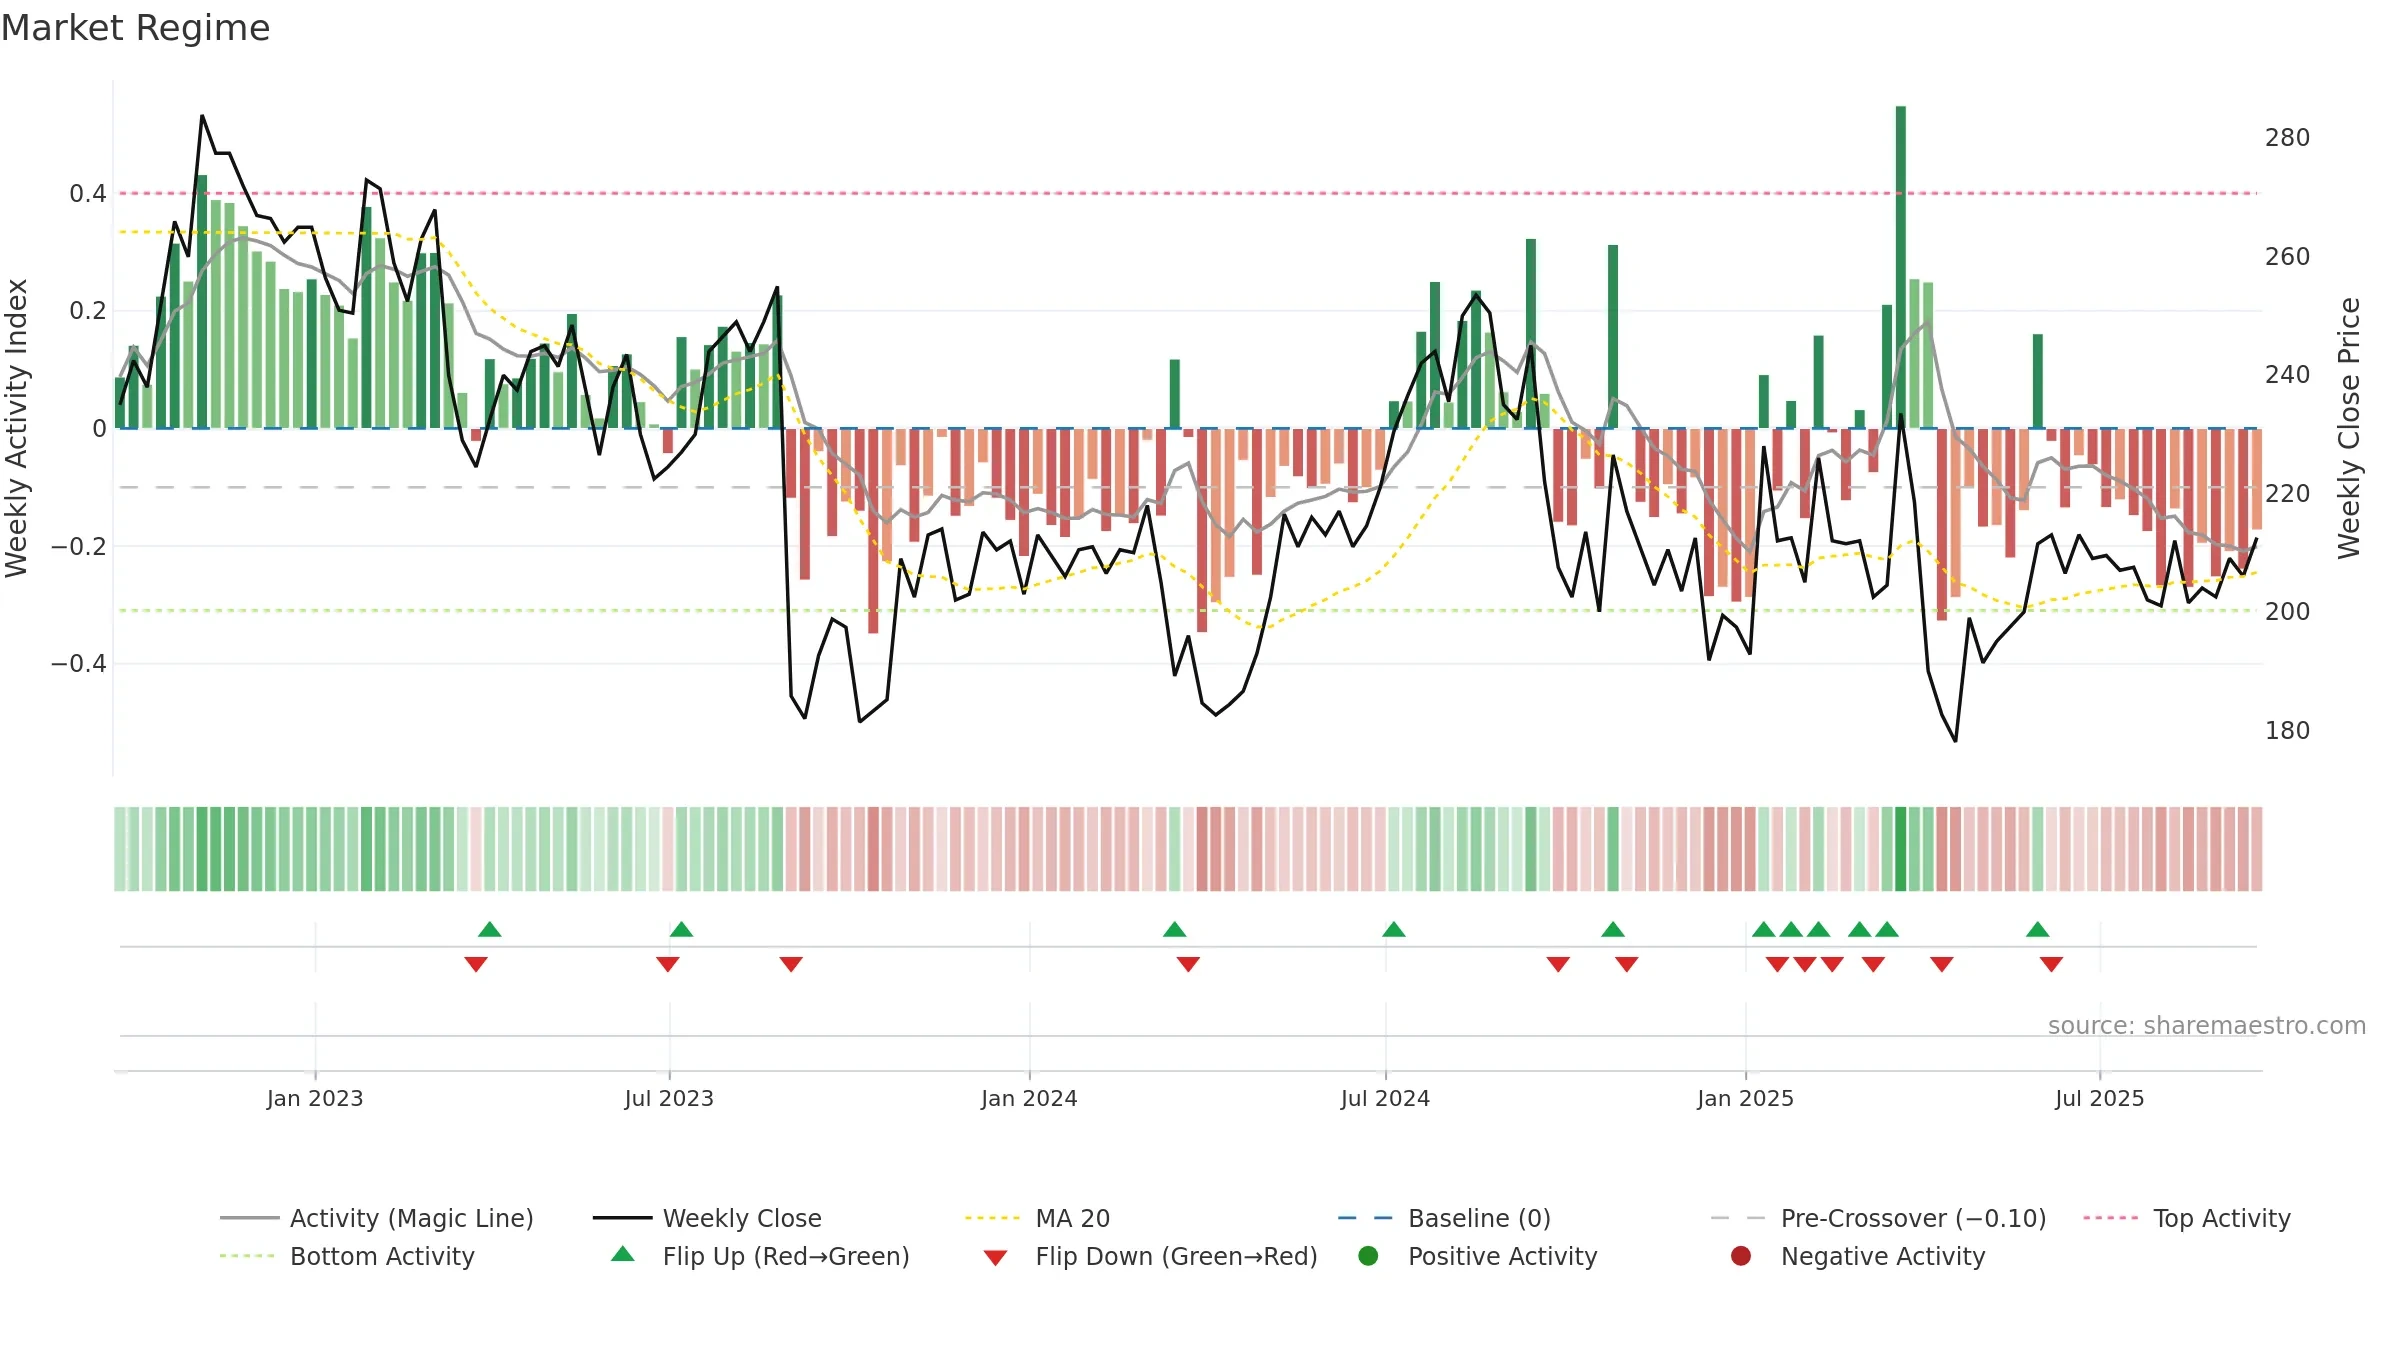Click the Jul 2024 x-axis label

coord(1385,1098)
